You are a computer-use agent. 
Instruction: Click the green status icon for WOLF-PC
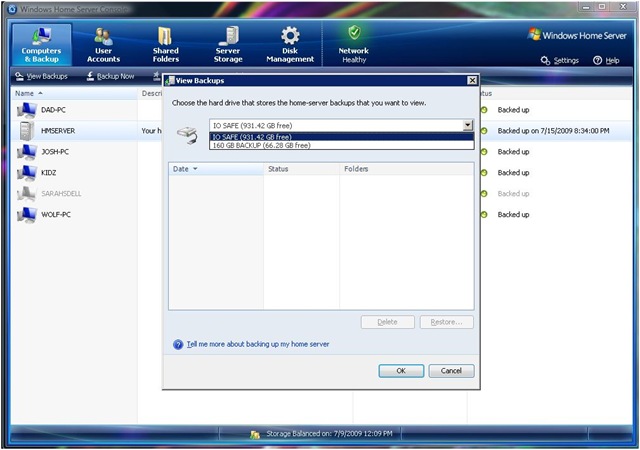[484, 215]
